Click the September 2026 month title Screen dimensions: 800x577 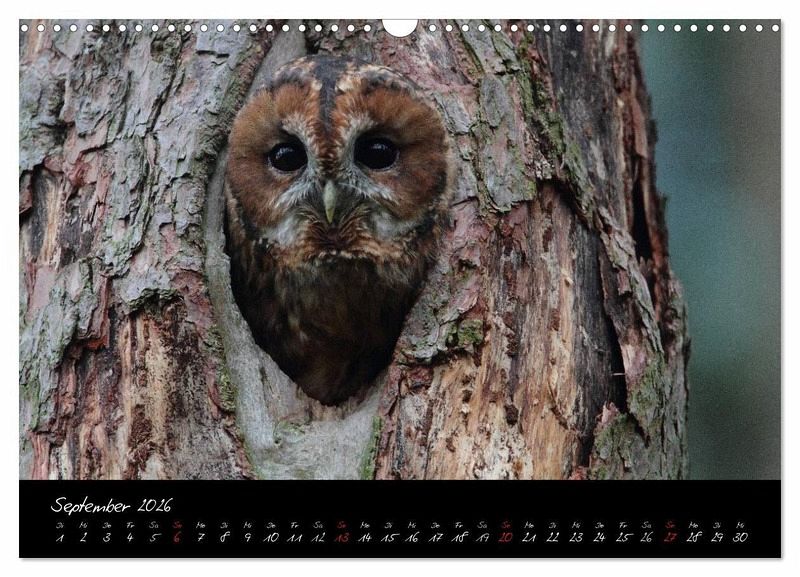click(111, 505)
